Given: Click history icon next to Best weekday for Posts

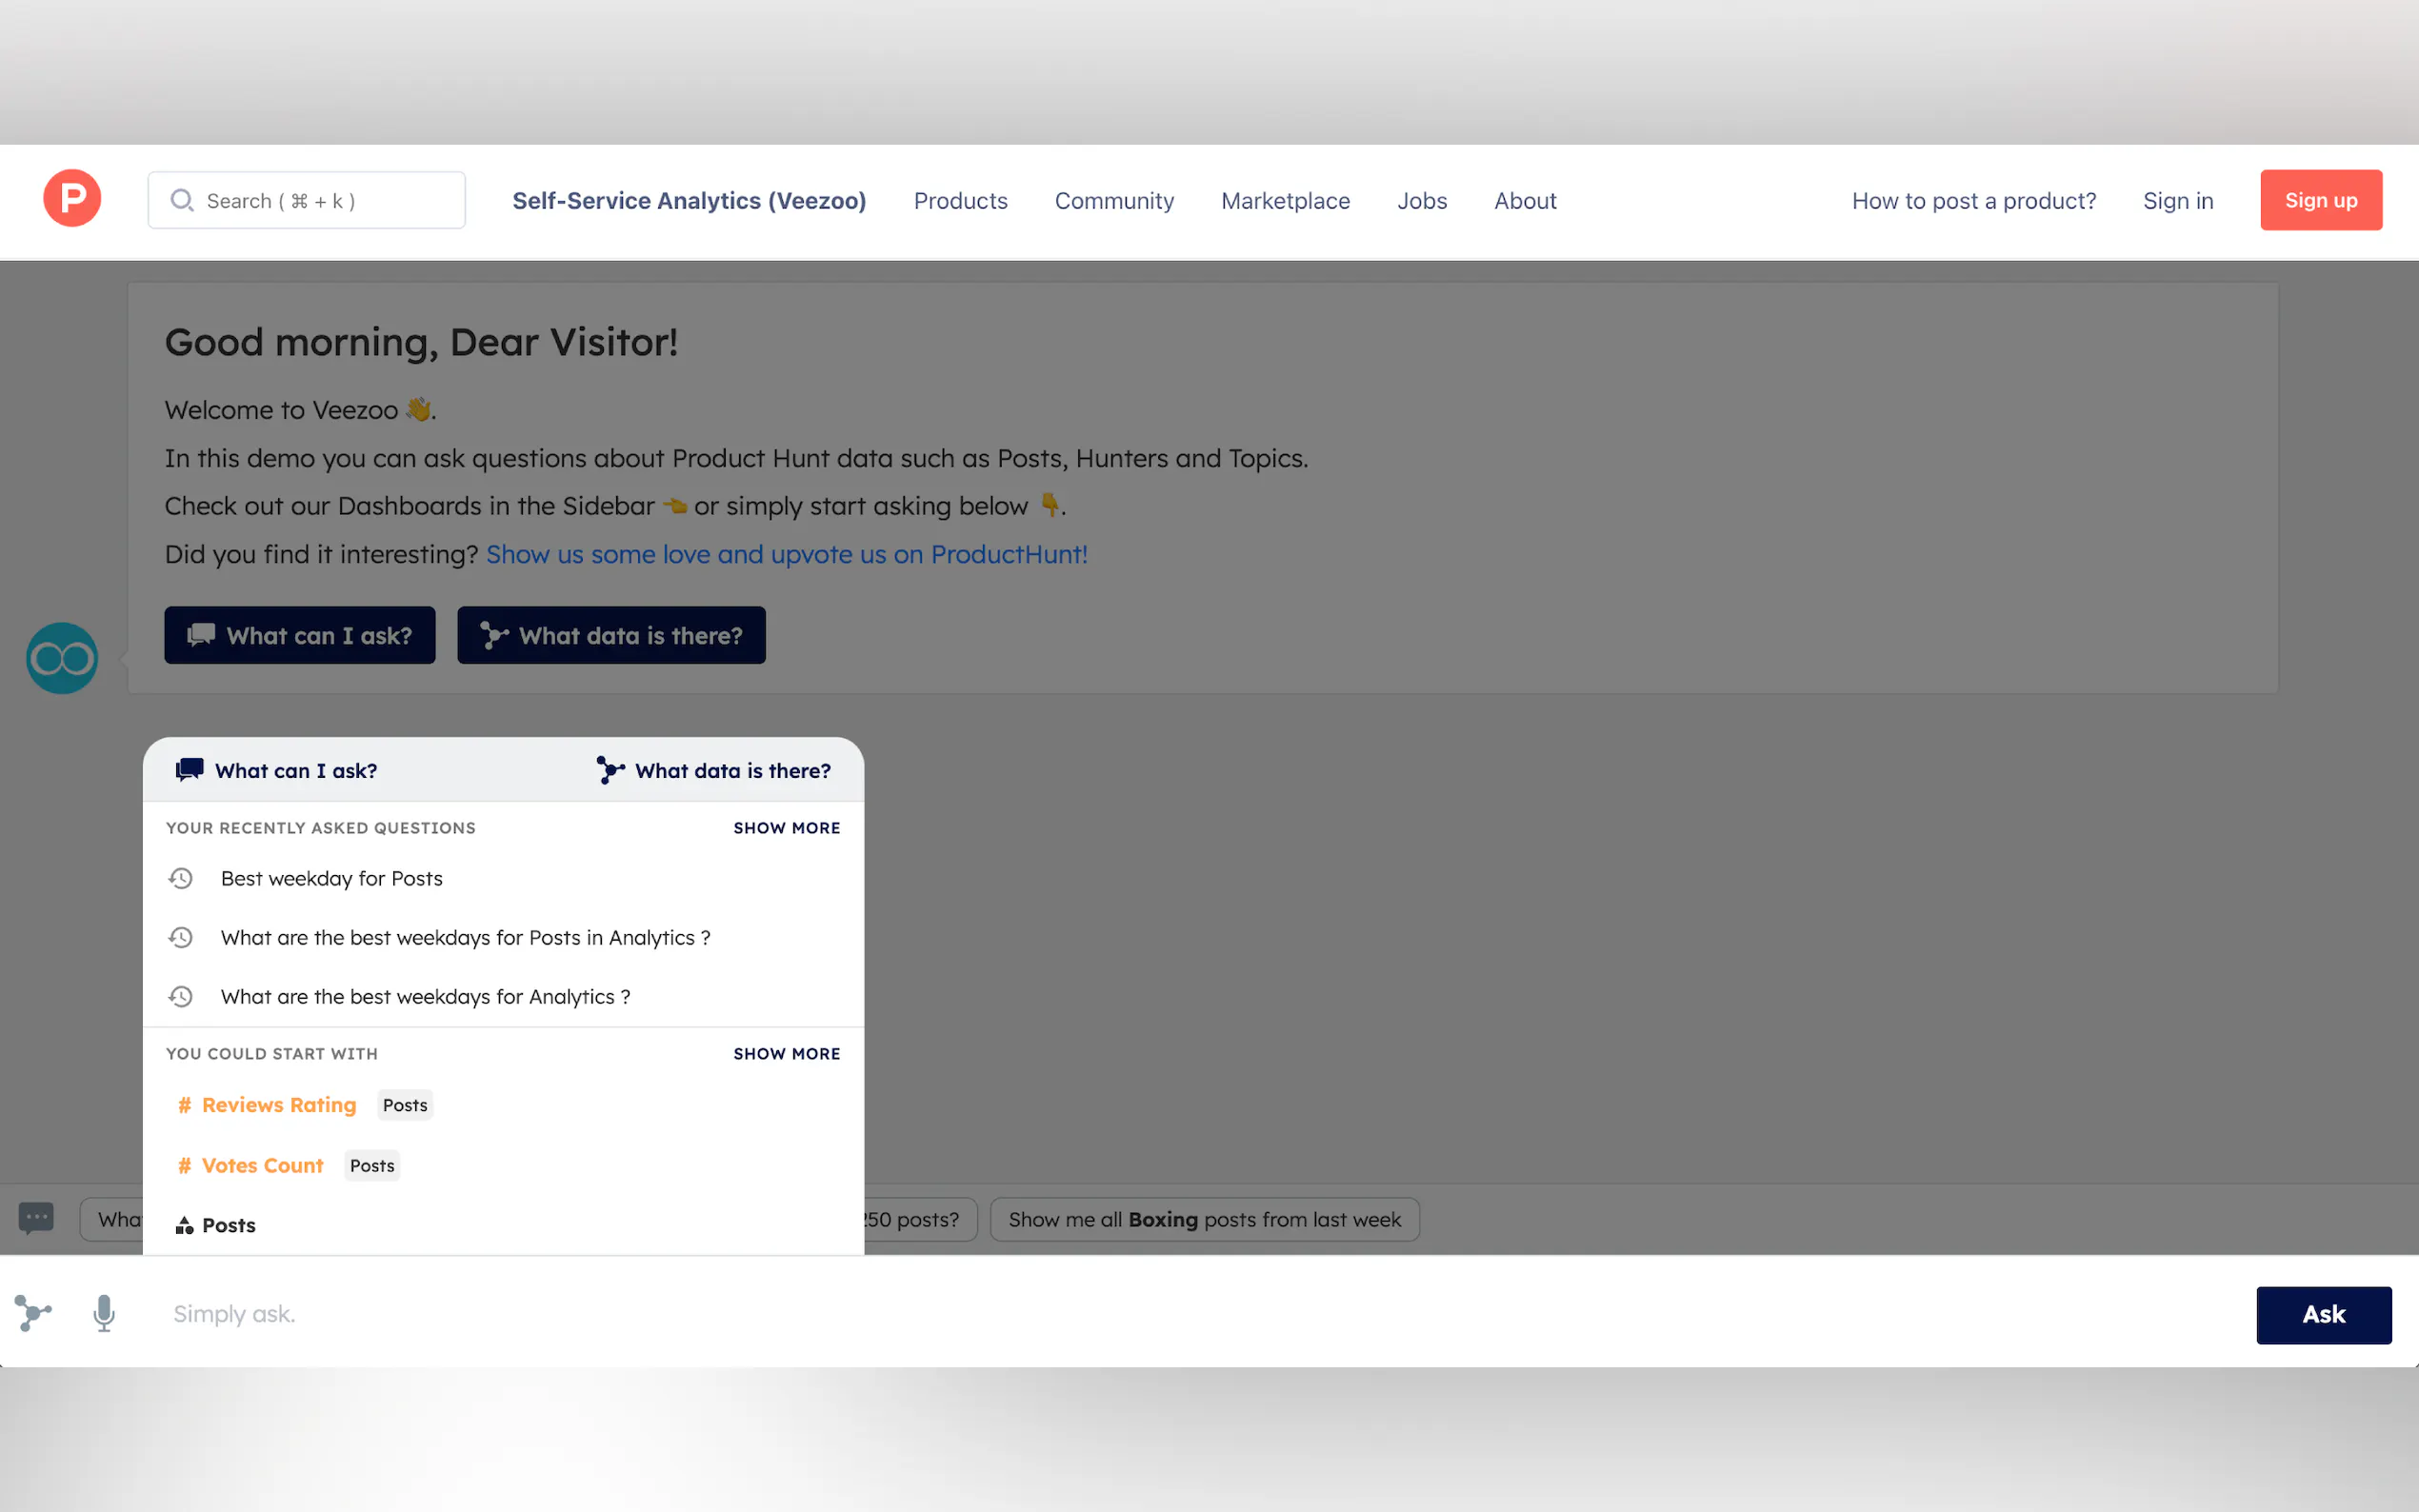Looking at the screenshot, I should pyautogui.click(x=181, y=878).
